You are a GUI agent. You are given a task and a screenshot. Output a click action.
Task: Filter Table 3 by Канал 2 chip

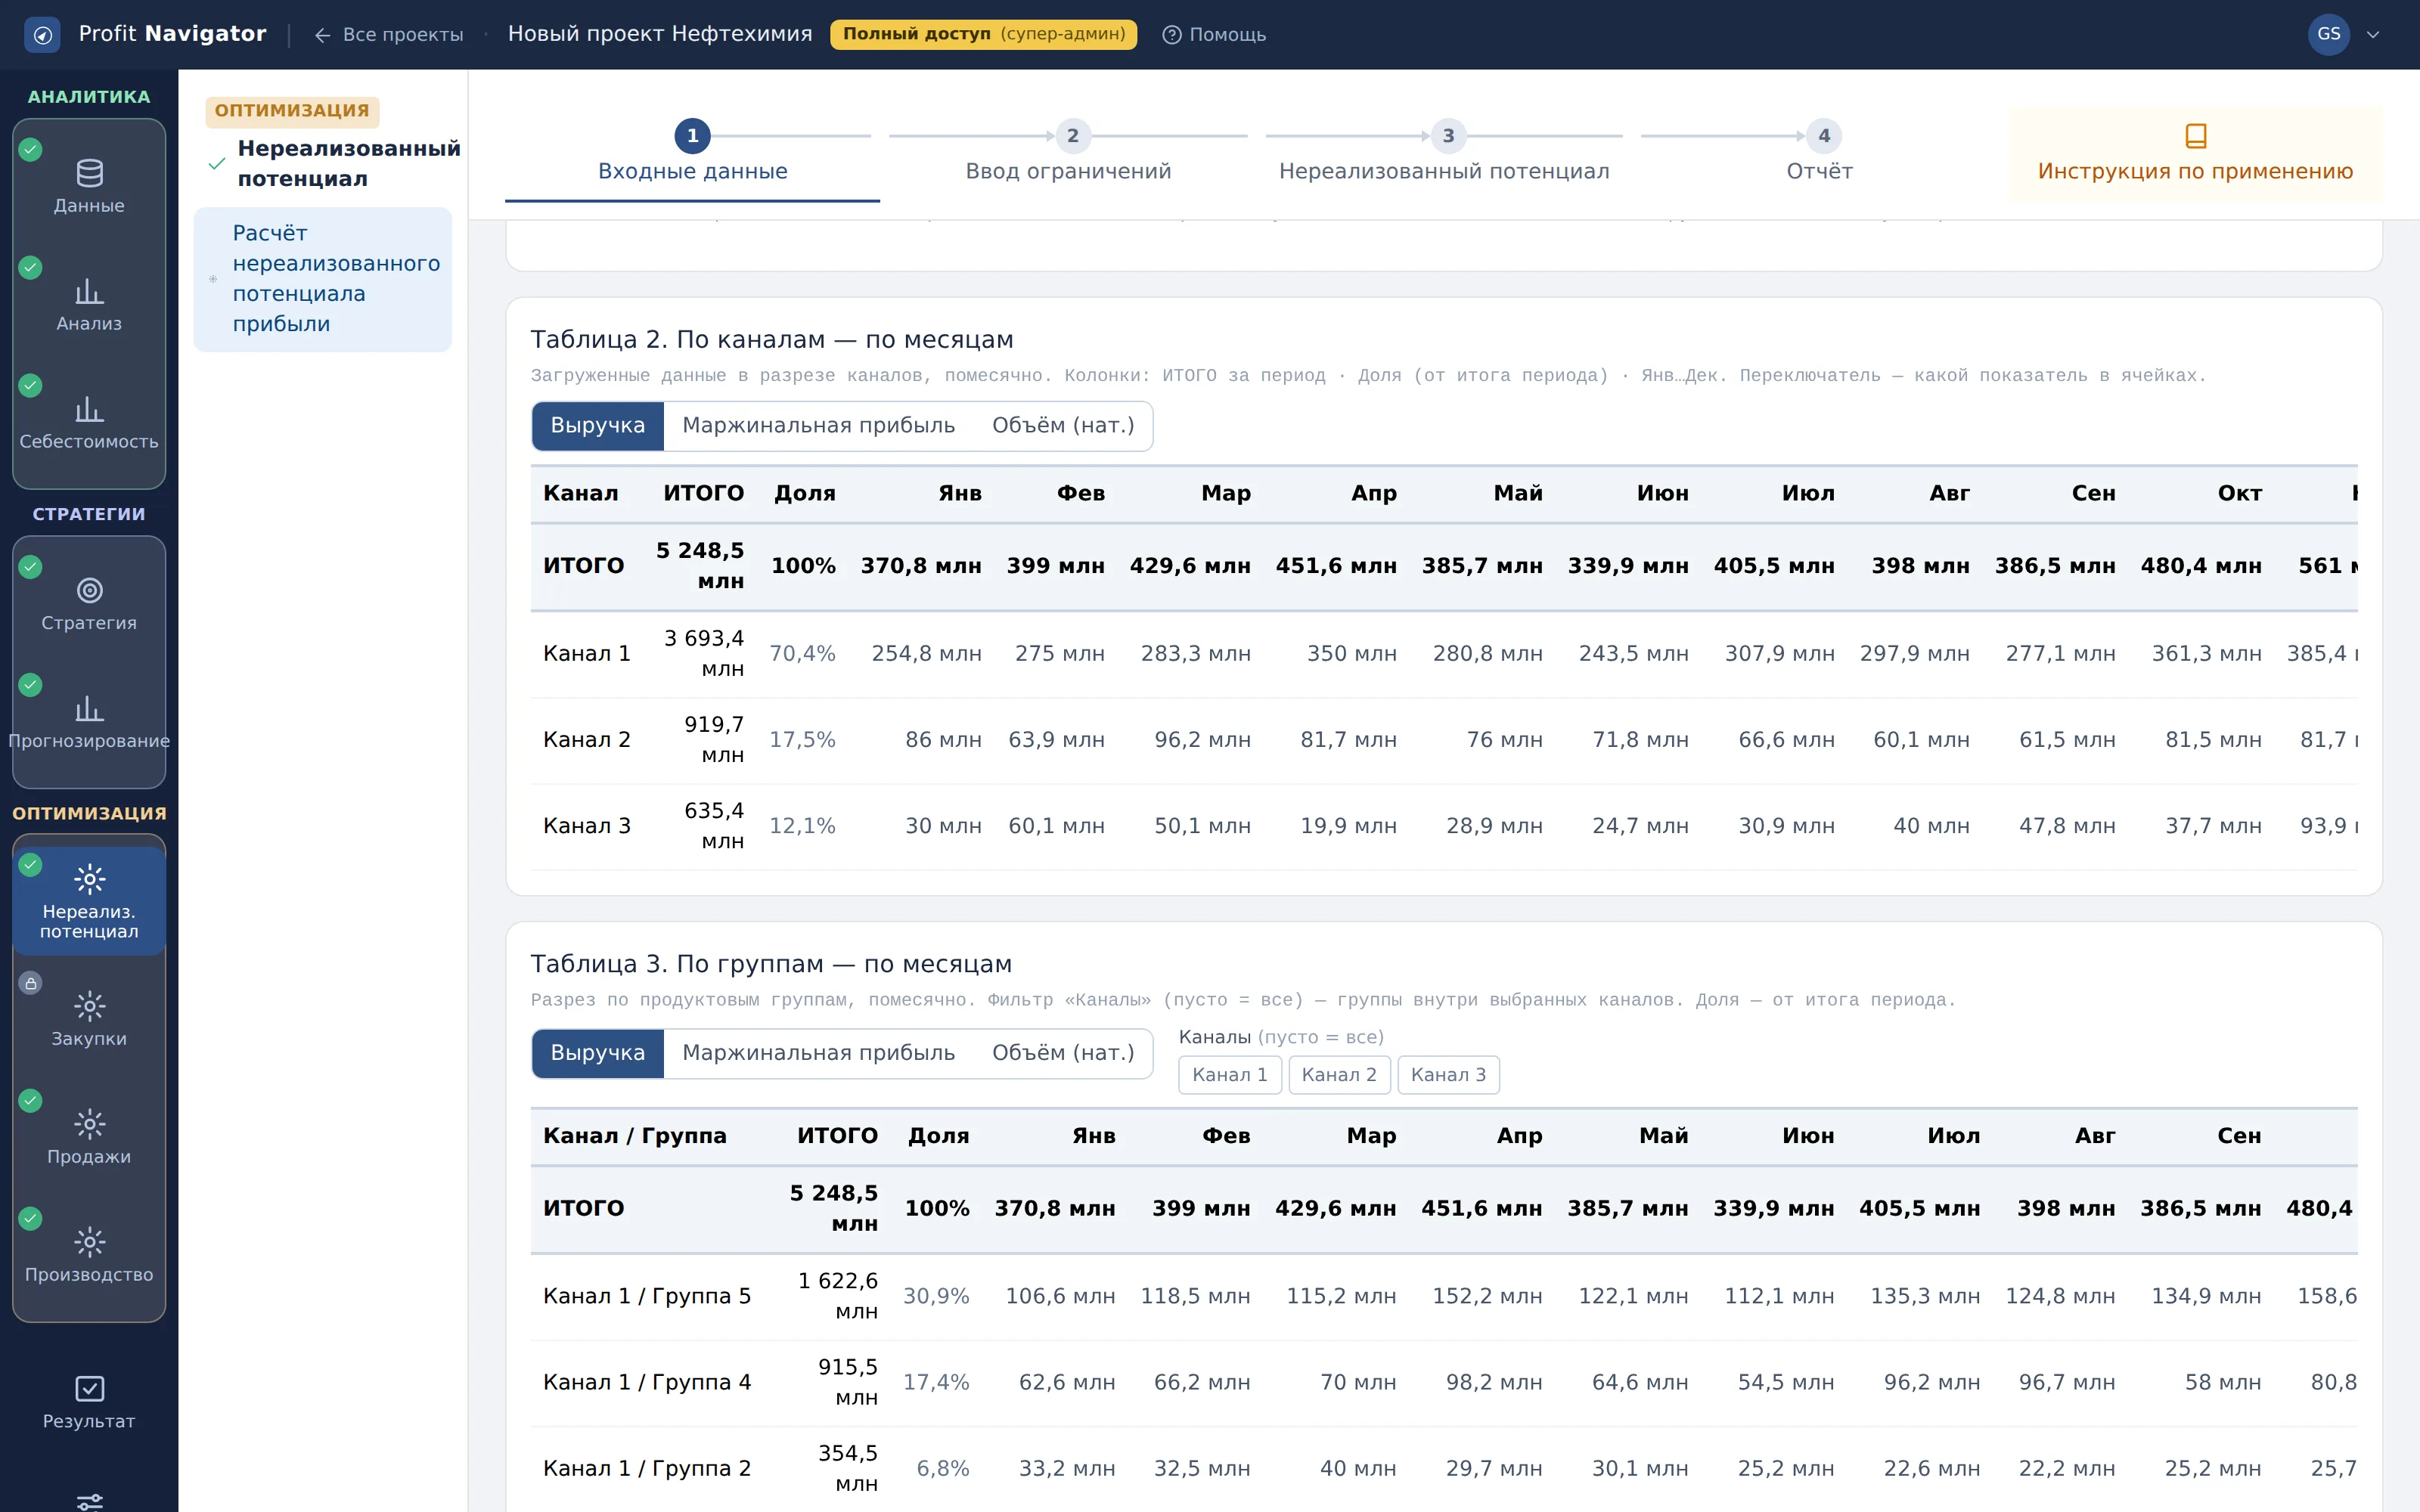(x=1339, y=1075)
